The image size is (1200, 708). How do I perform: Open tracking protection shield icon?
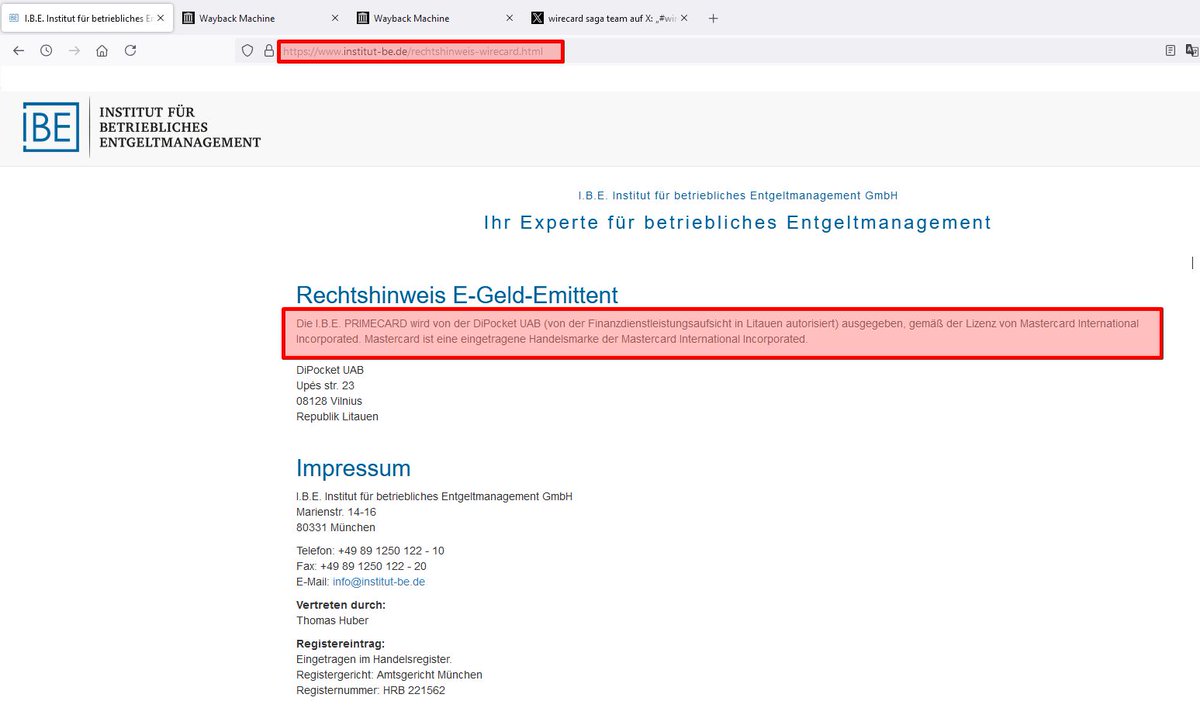pyautogui.click(x=248, y=50)
